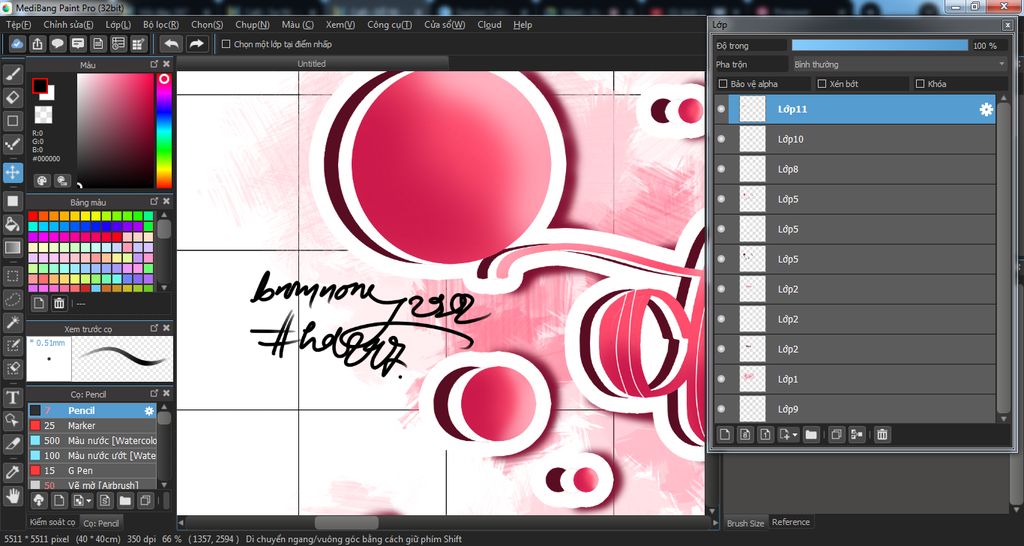Viewport: 1024px width, 546px height.
Task: Delete layer with the trash icon
Action: (882, 434)
